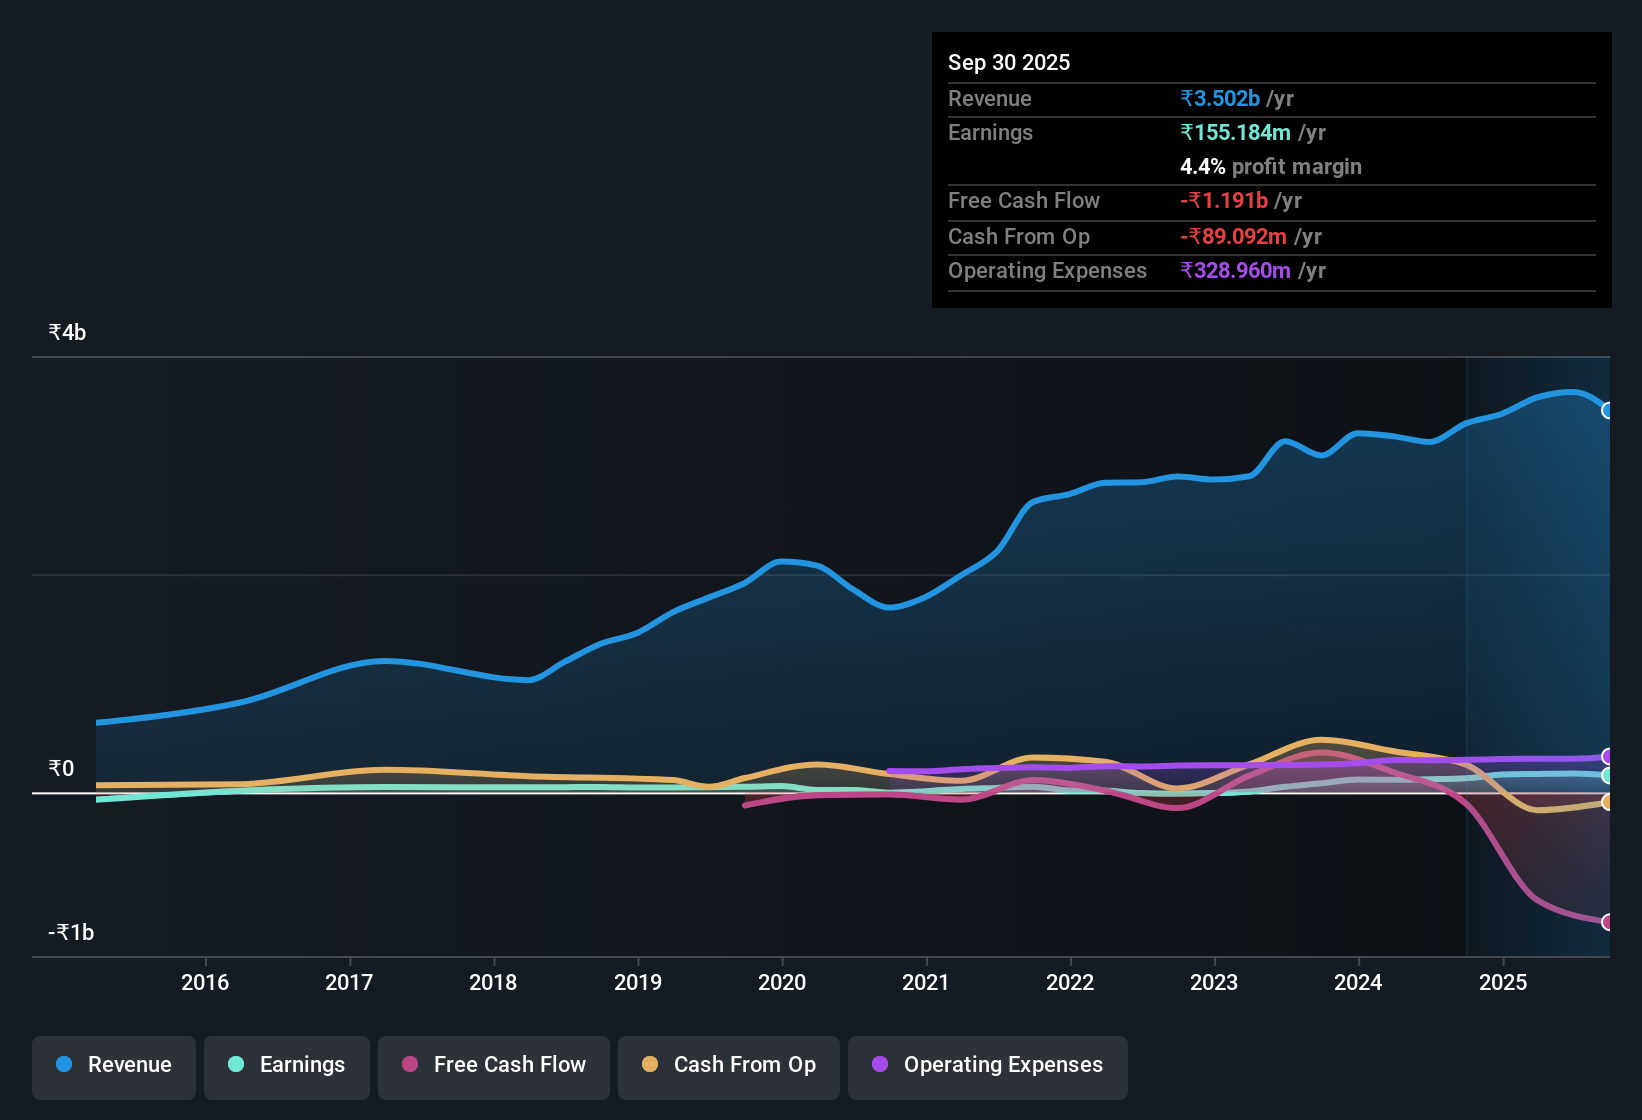Select the Operating Expenses endpoint marker
The image size is (1642, 1120).
[1608, 757]
